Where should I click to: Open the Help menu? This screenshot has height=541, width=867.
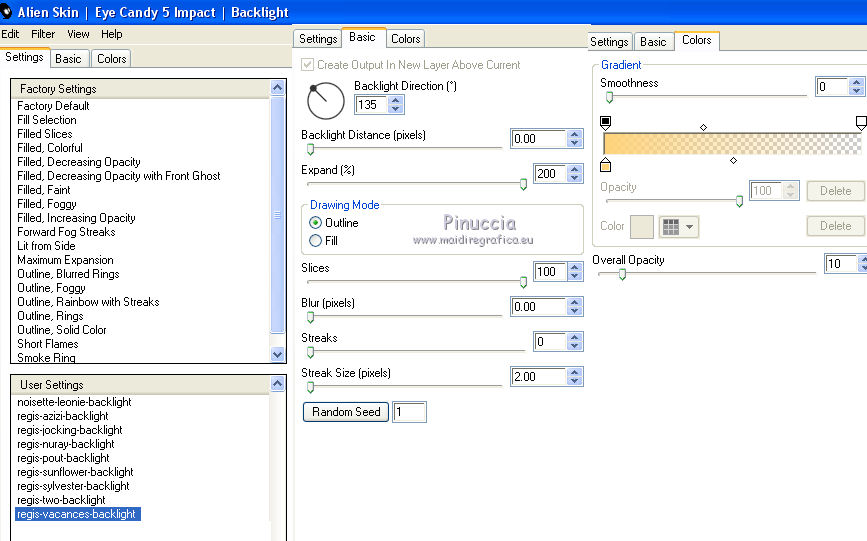[111, 34]
